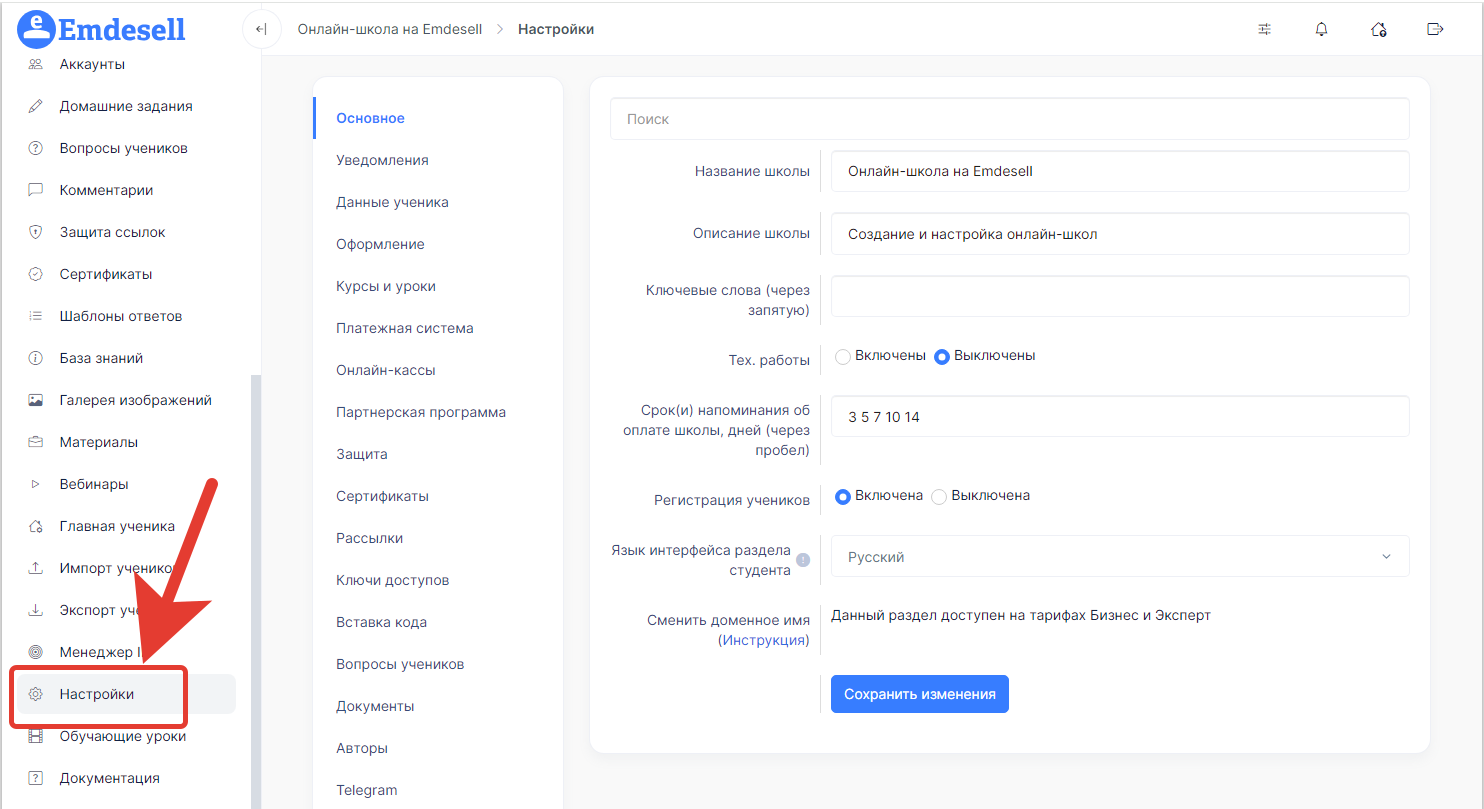This screenshot has height=809, width=1484.
Task: Open the Ключи доступов settings tab
Action: pos(393,580)
